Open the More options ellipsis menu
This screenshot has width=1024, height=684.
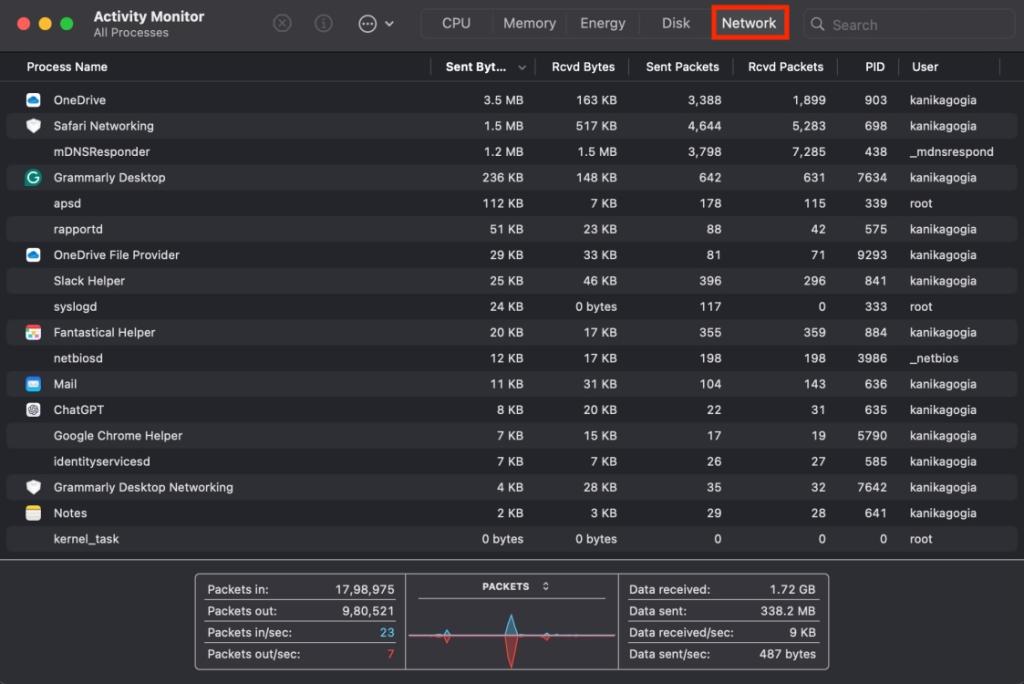coord(368,23)
